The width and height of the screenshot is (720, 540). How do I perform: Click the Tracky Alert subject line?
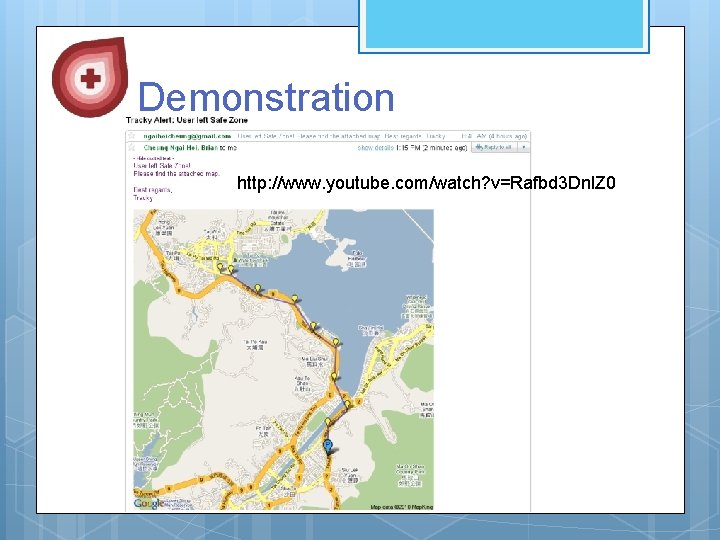click(x=186, y=120)
